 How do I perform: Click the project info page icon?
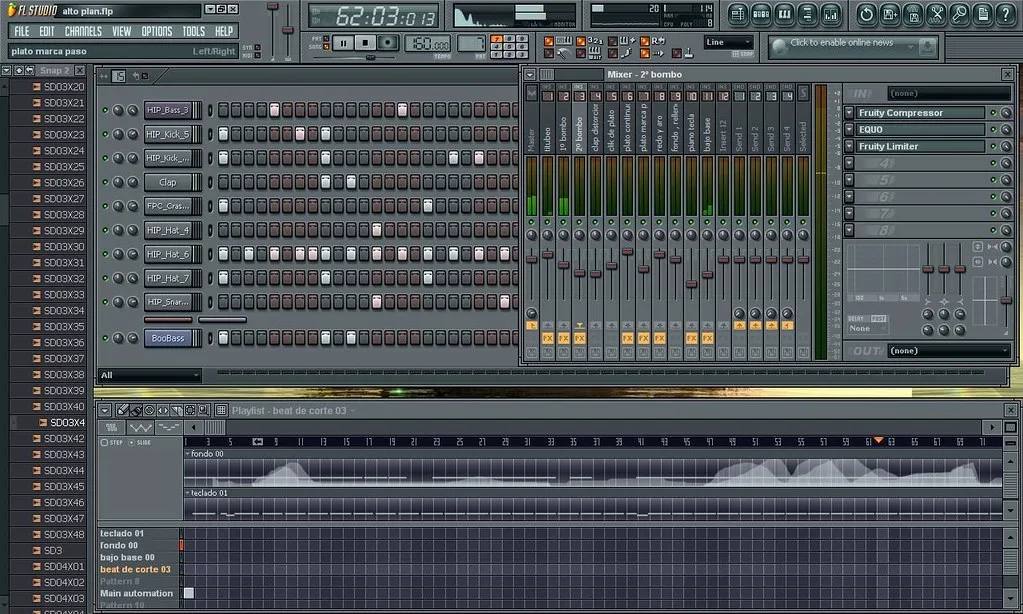coord(983,14)
